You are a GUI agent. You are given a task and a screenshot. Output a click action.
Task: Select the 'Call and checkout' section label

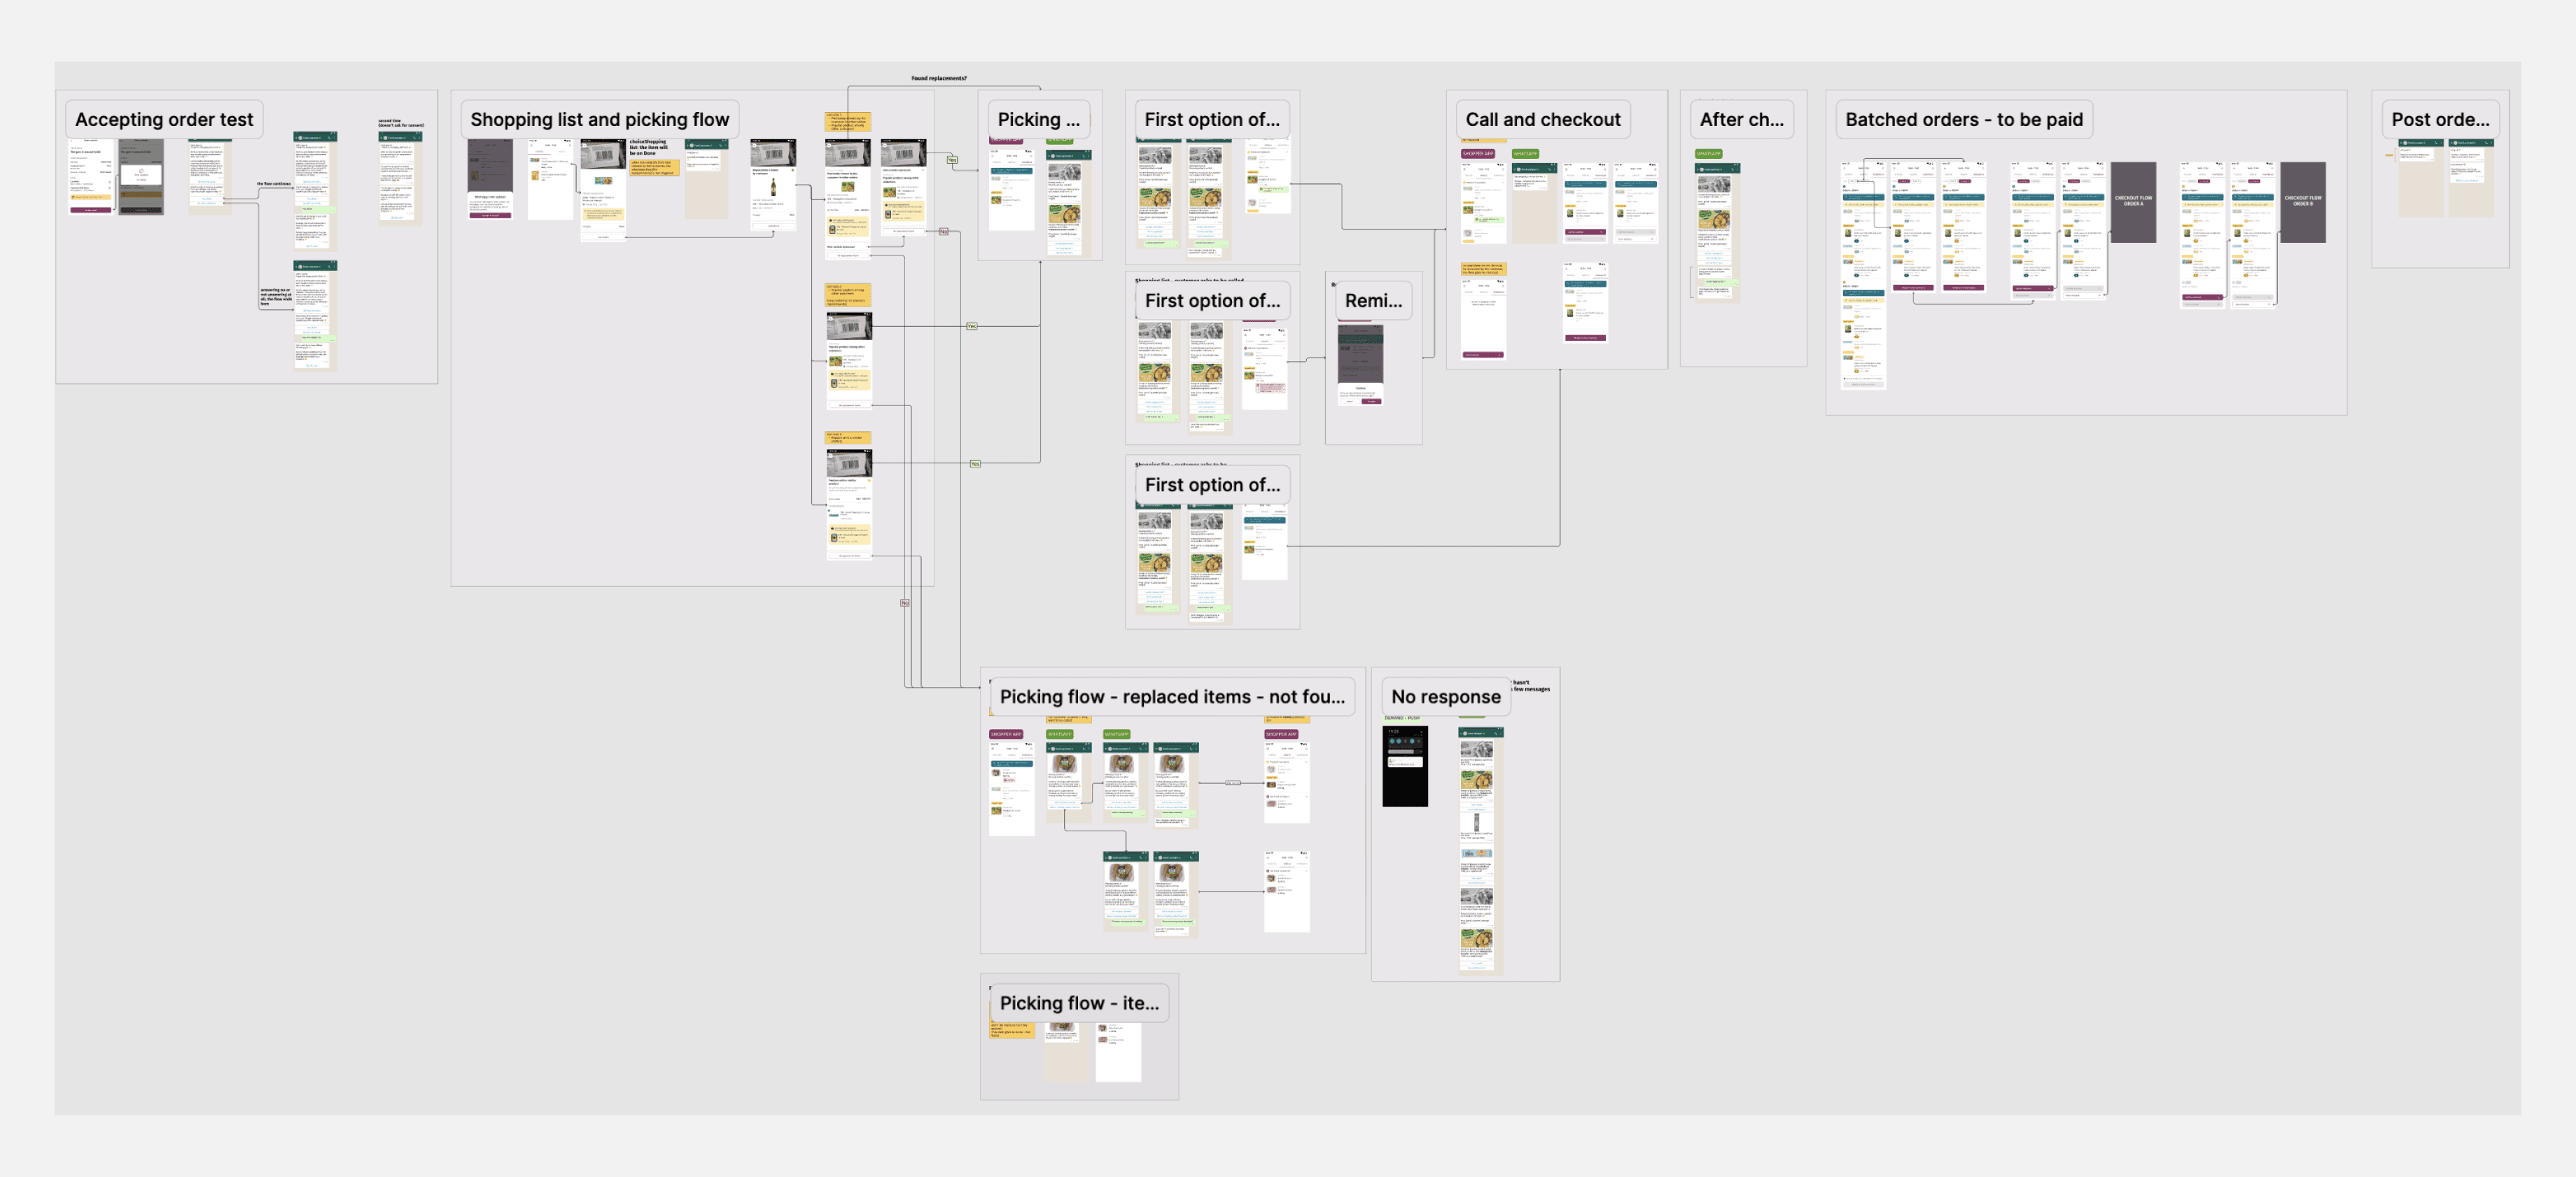(x=1542, y=120)
